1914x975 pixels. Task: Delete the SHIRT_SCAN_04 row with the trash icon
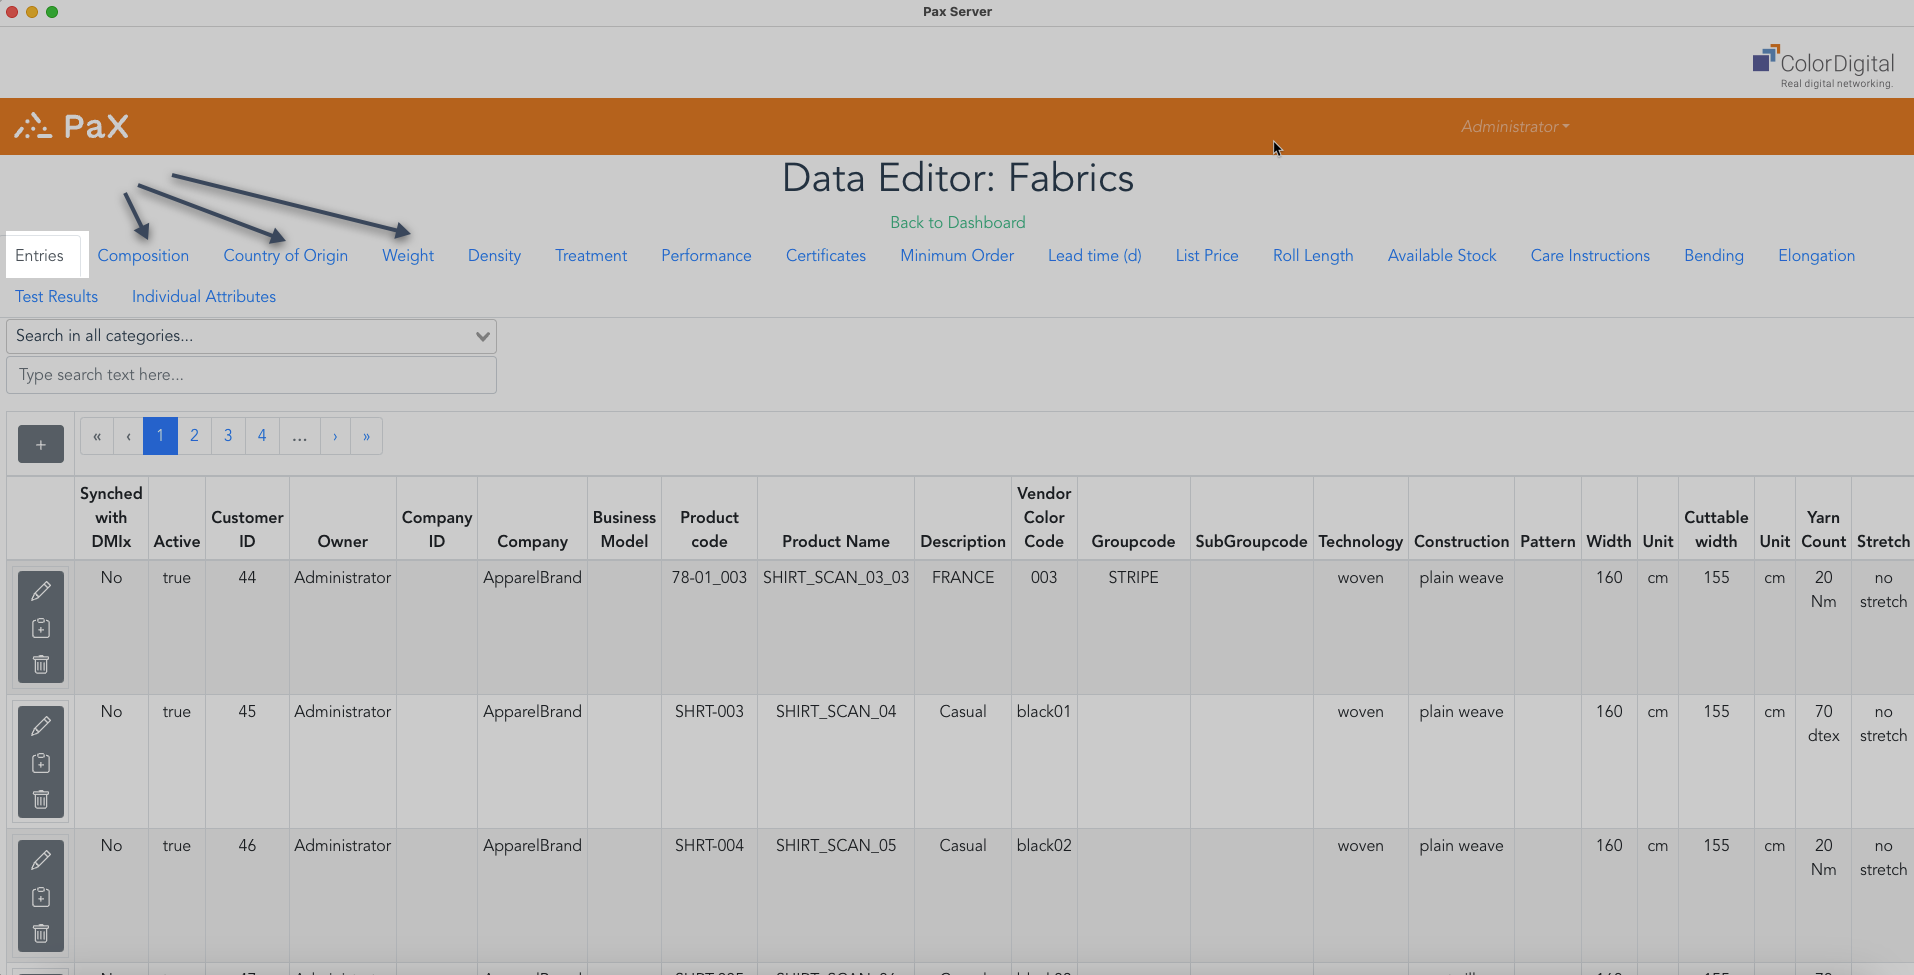pos(41,800)
